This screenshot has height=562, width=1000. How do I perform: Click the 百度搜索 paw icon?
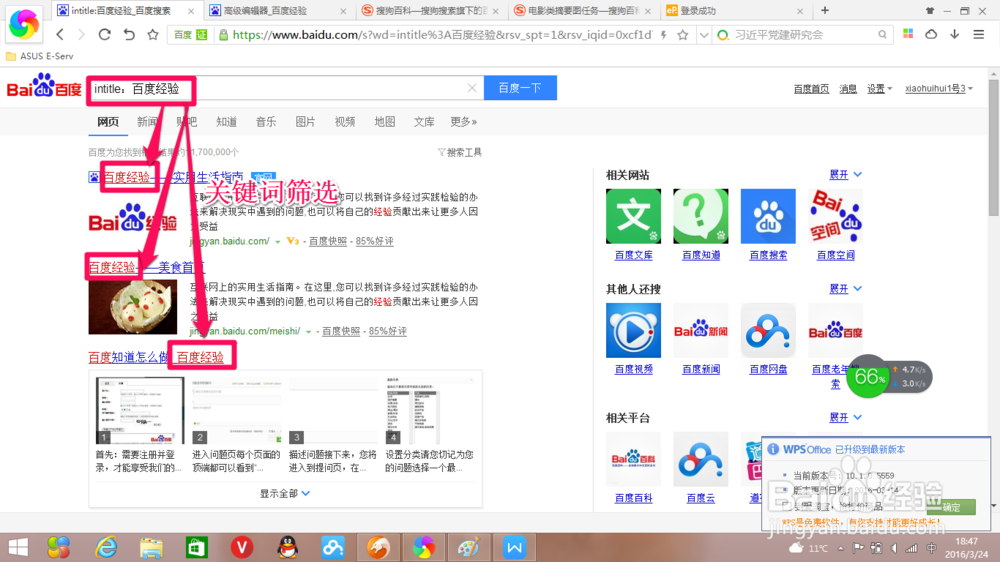768,216
